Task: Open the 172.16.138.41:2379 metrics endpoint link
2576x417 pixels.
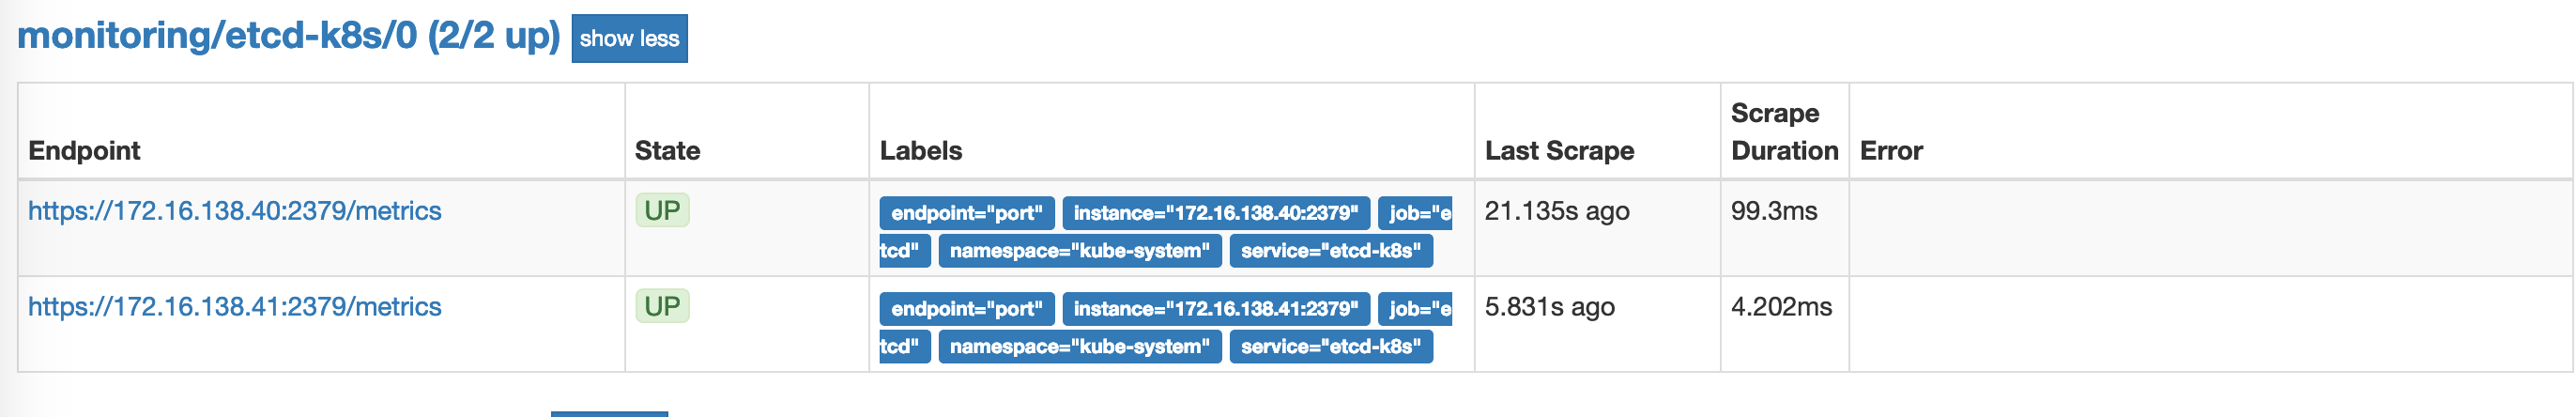Action: point(234,307)
